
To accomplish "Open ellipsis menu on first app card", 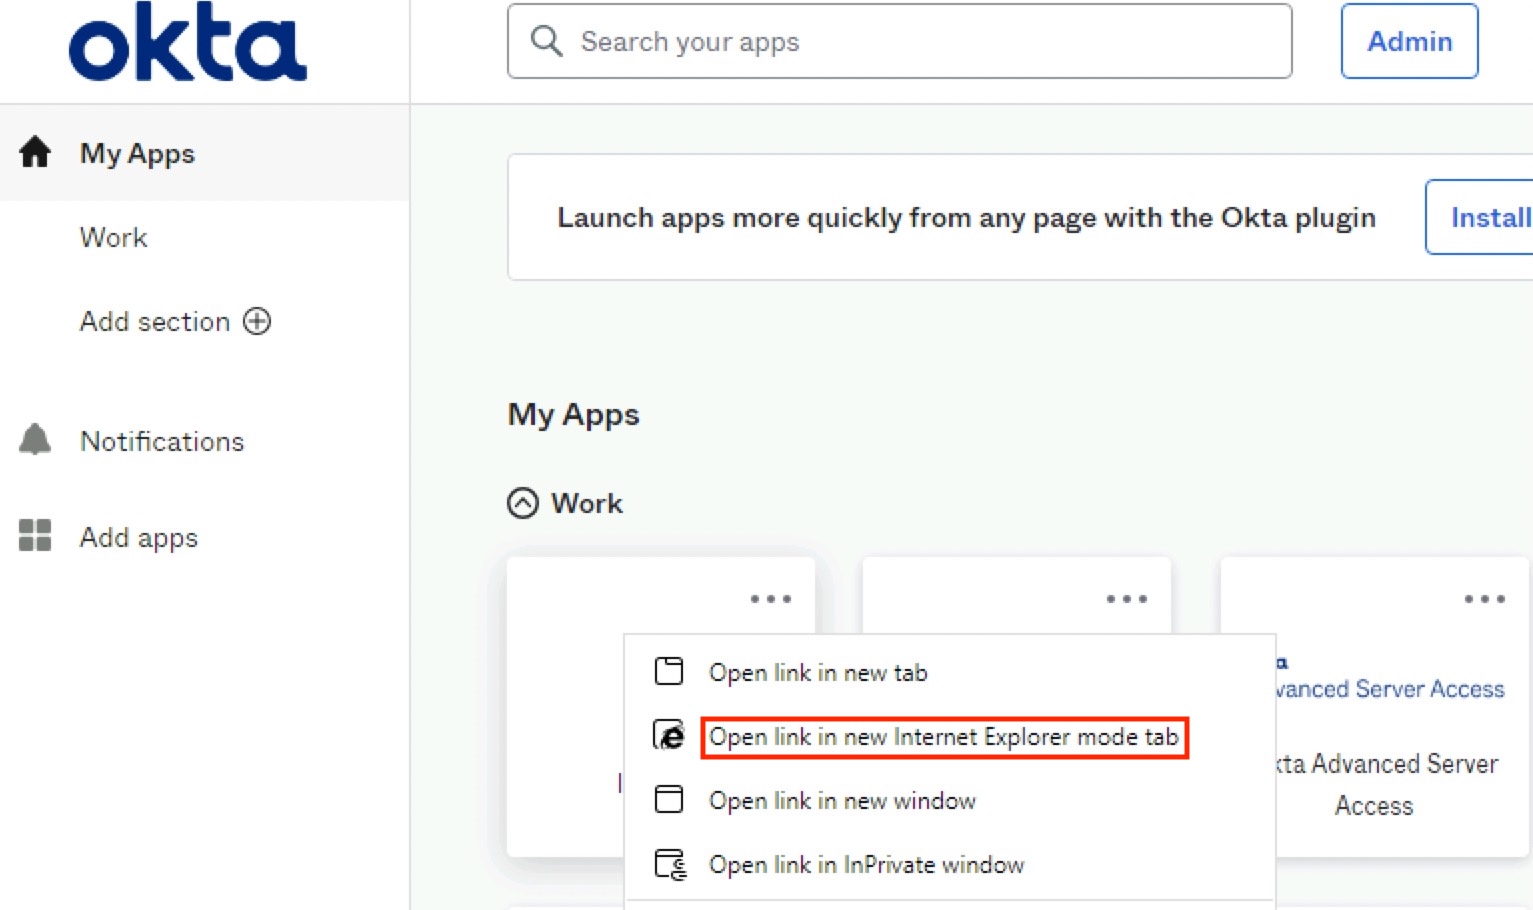I will [771, 599].
